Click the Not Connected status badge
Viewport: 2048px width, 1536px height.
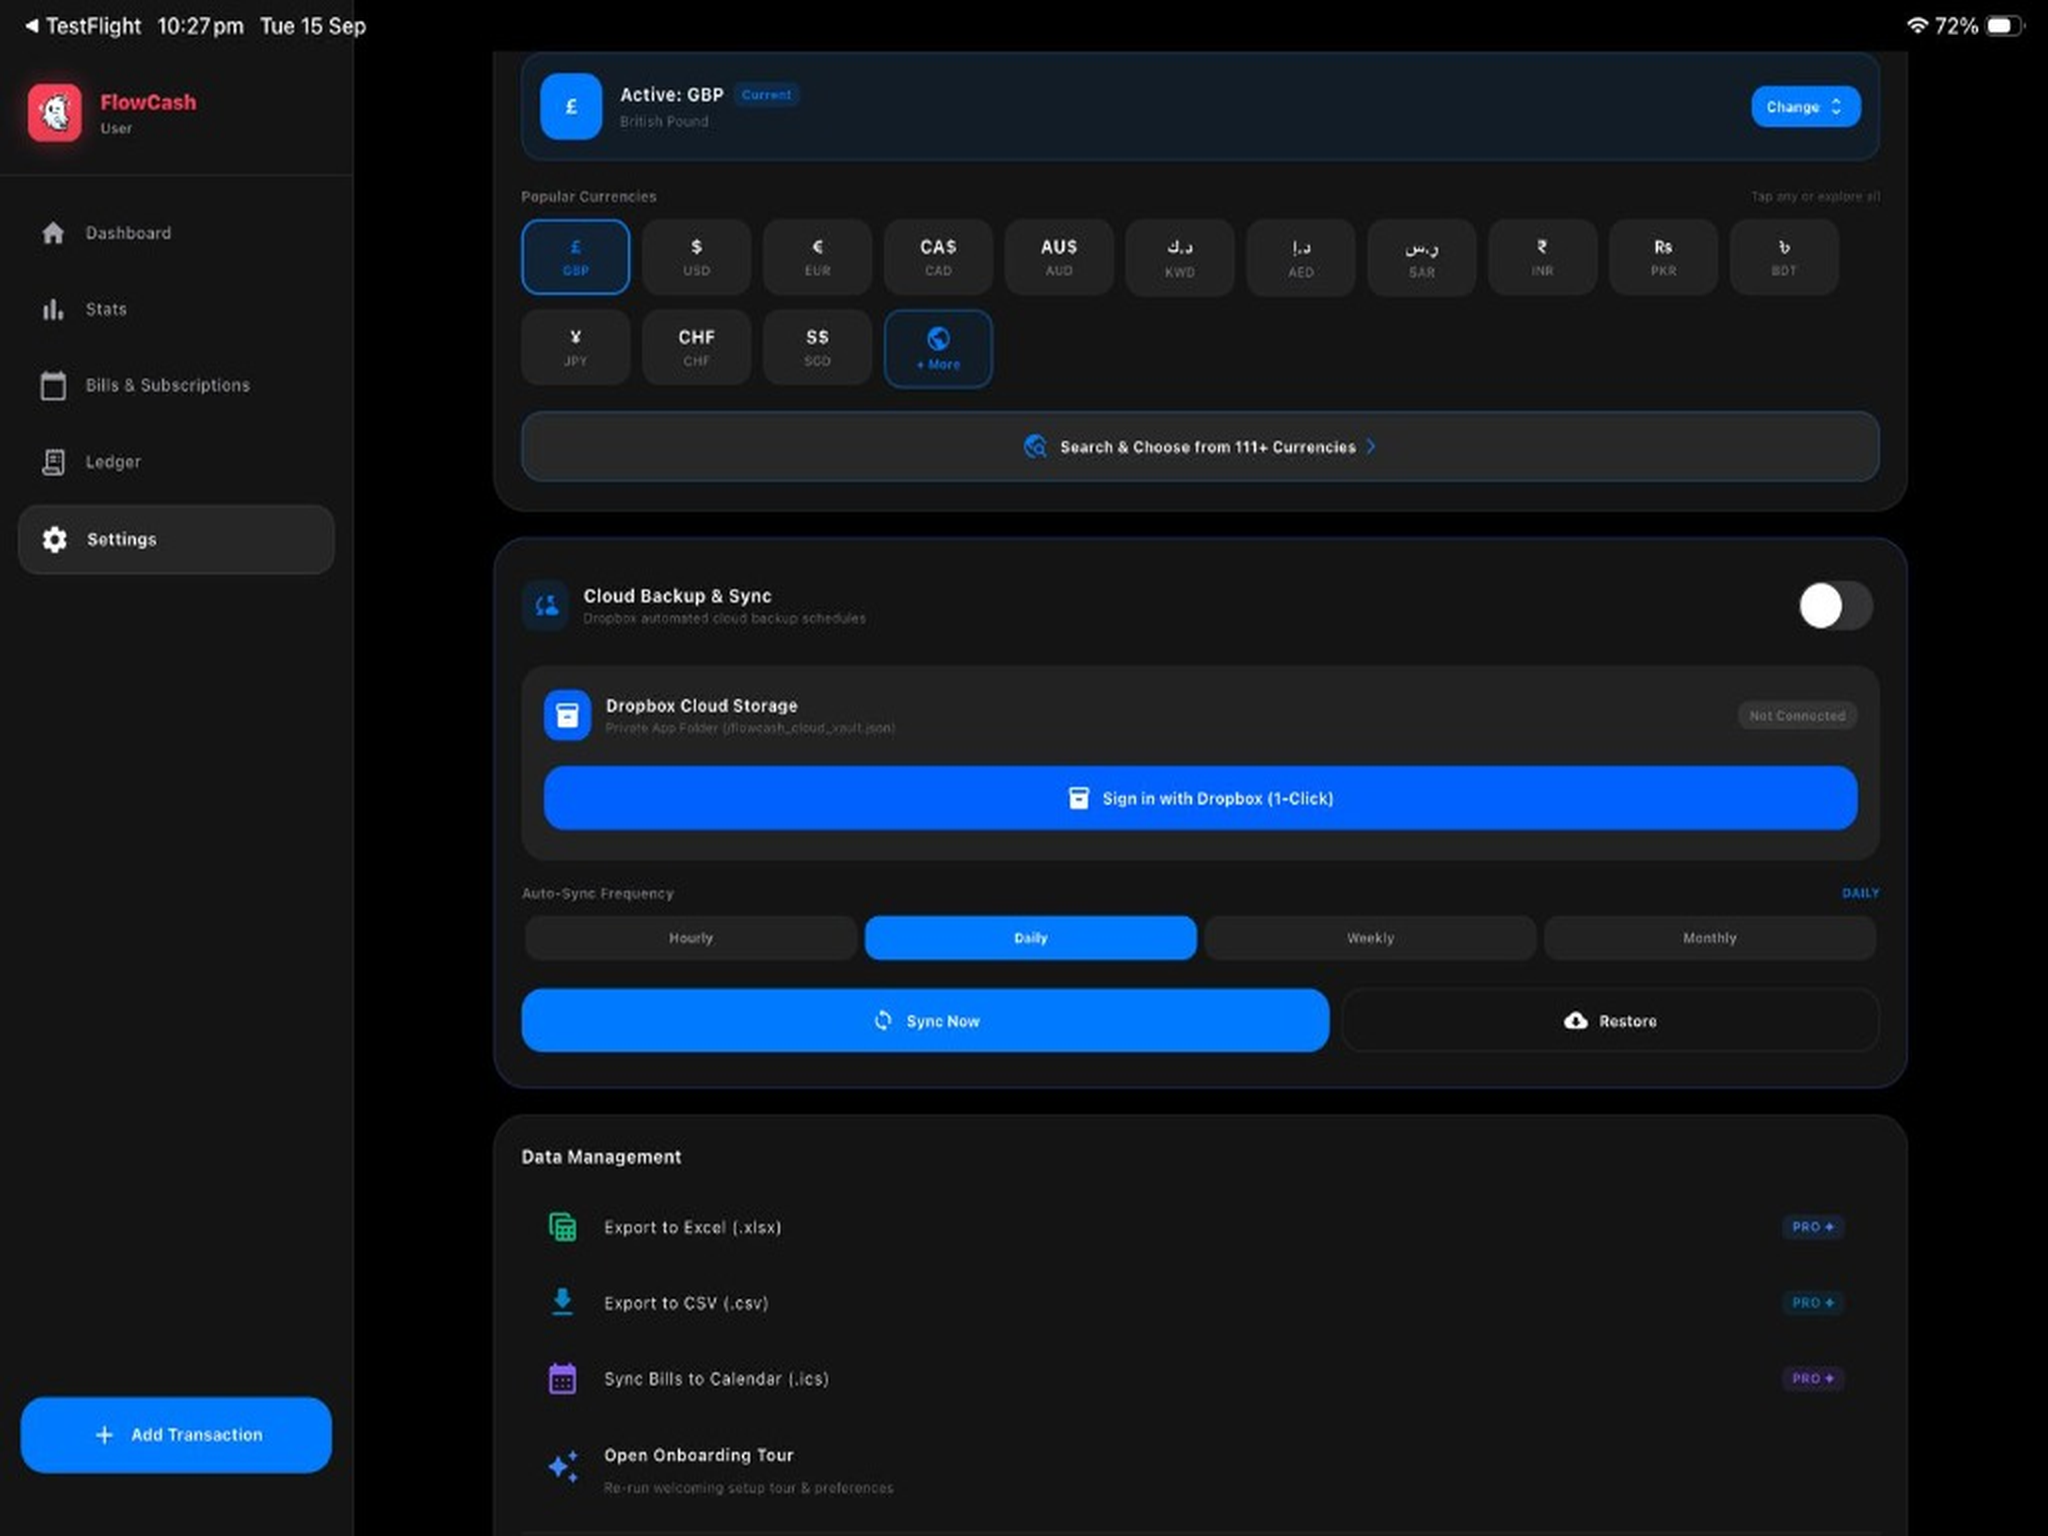[1797, 716]
